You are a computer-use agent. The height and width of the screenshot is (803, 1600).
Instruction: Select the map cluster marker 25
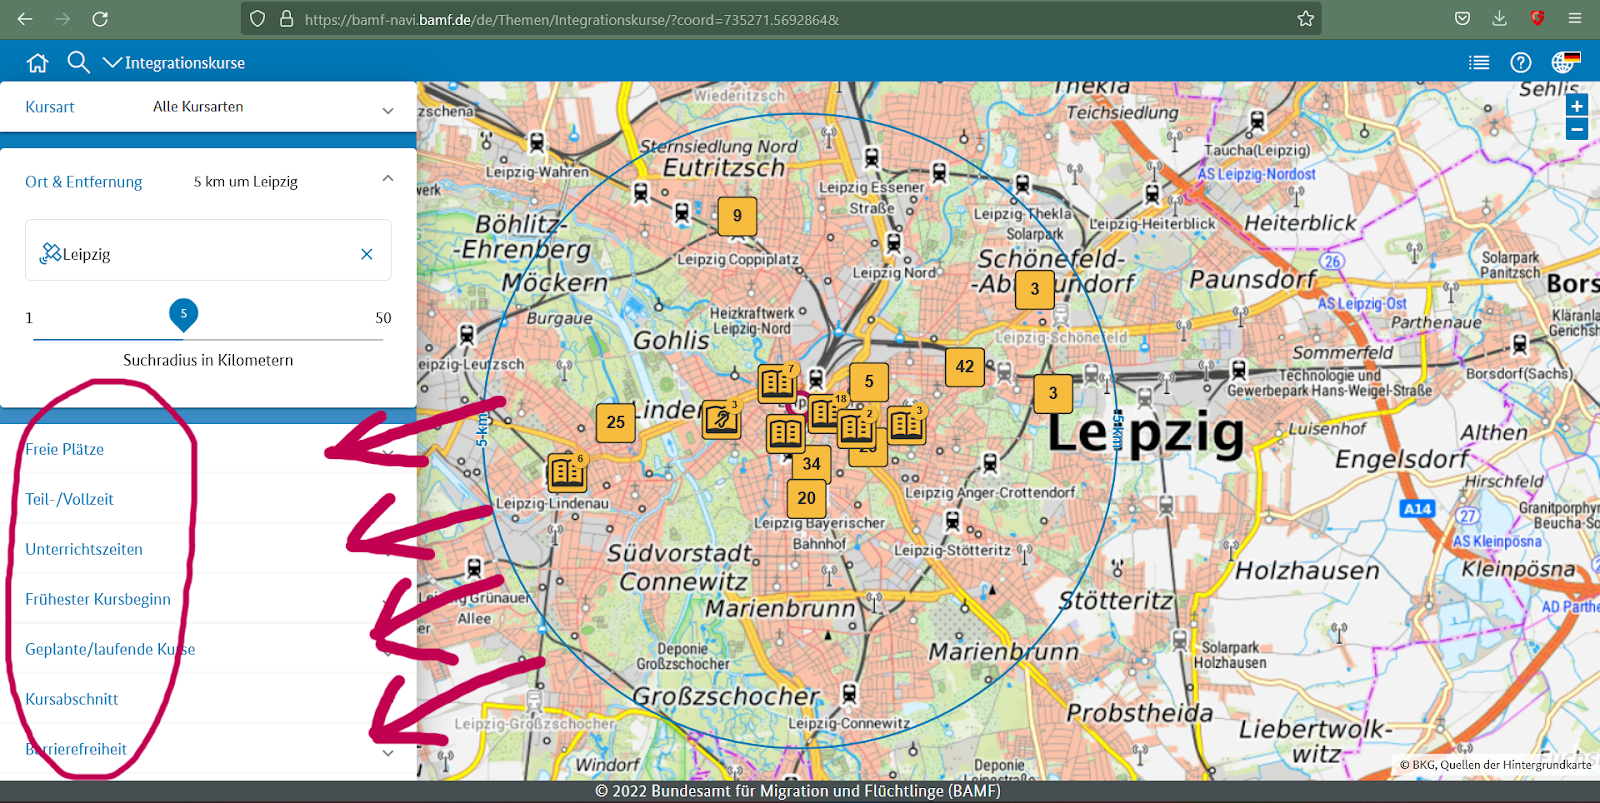coord(616,423)
